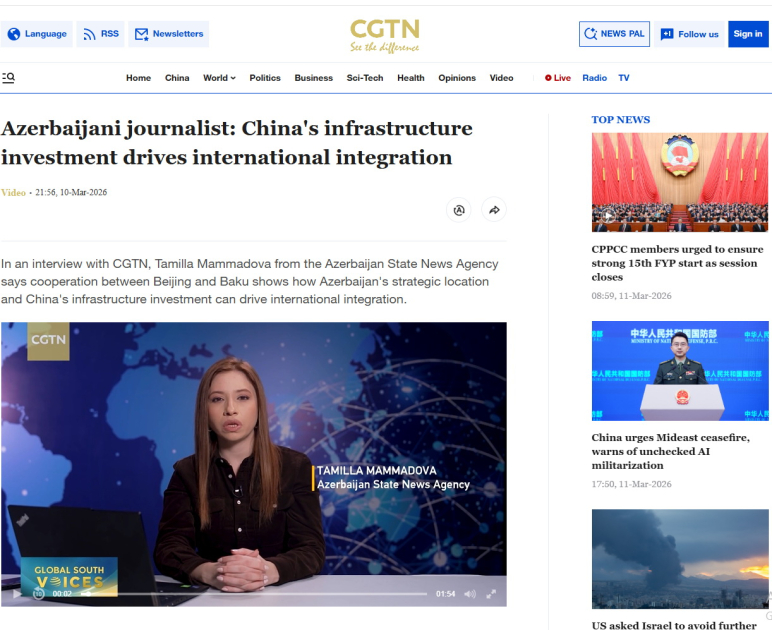Mute the video volume
This screenshot has height=630, width=772.
pyautogui.click(x=470, y=594)
